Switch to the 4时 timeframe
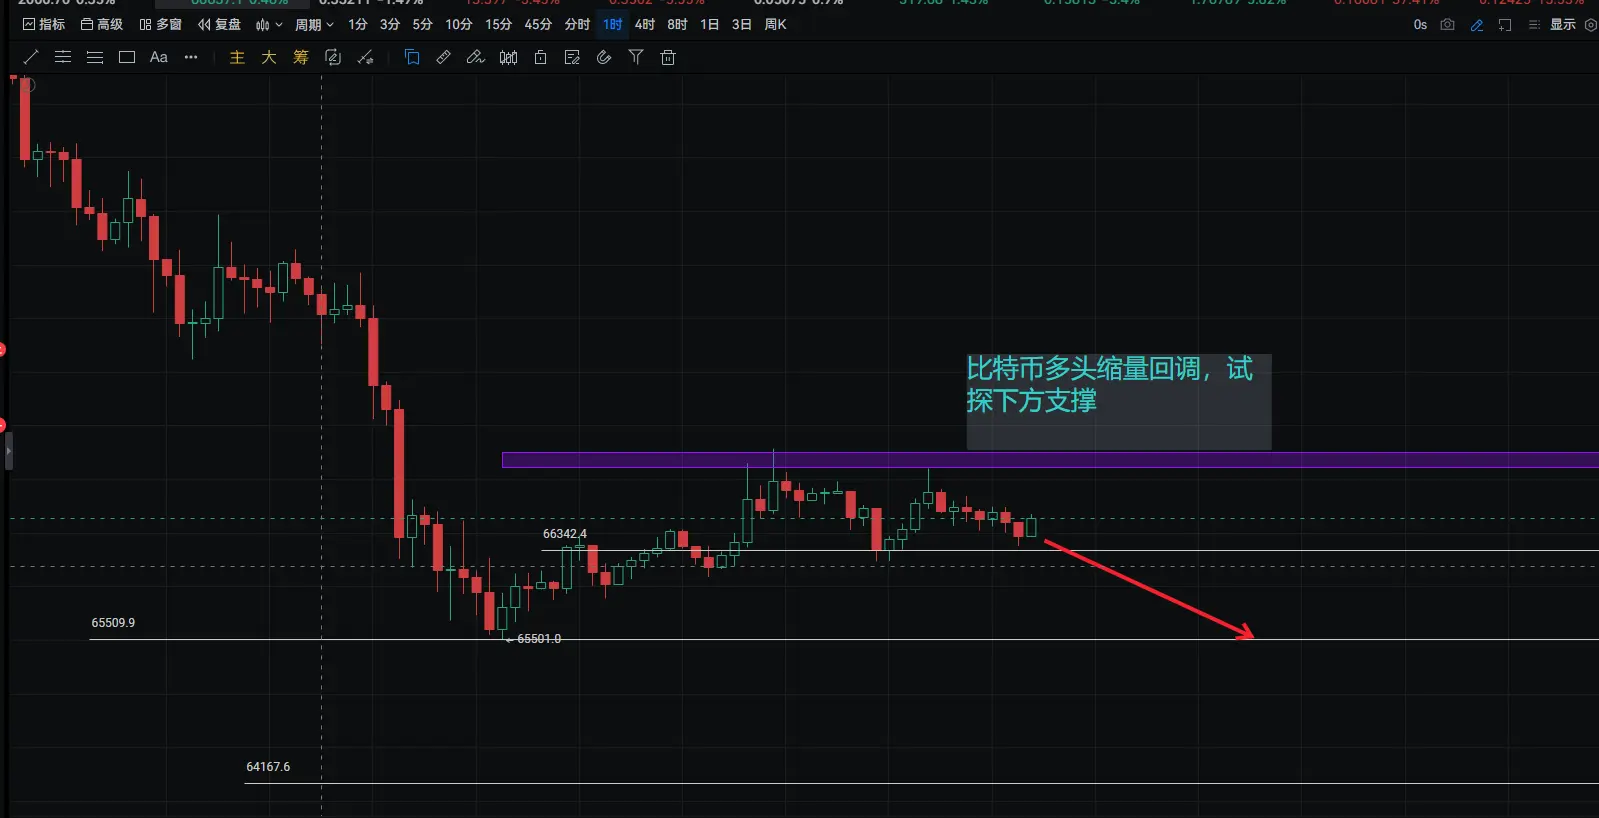This screenshot has width=1599, height=818. (x=645, y=24)
